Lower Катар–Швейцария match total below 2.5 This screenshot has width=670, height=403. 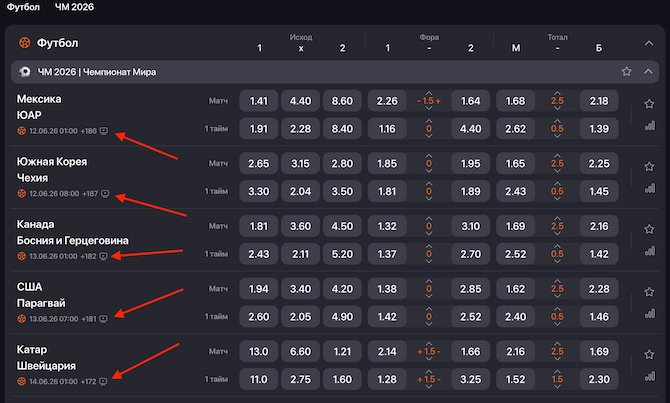(x=557, y=359)
